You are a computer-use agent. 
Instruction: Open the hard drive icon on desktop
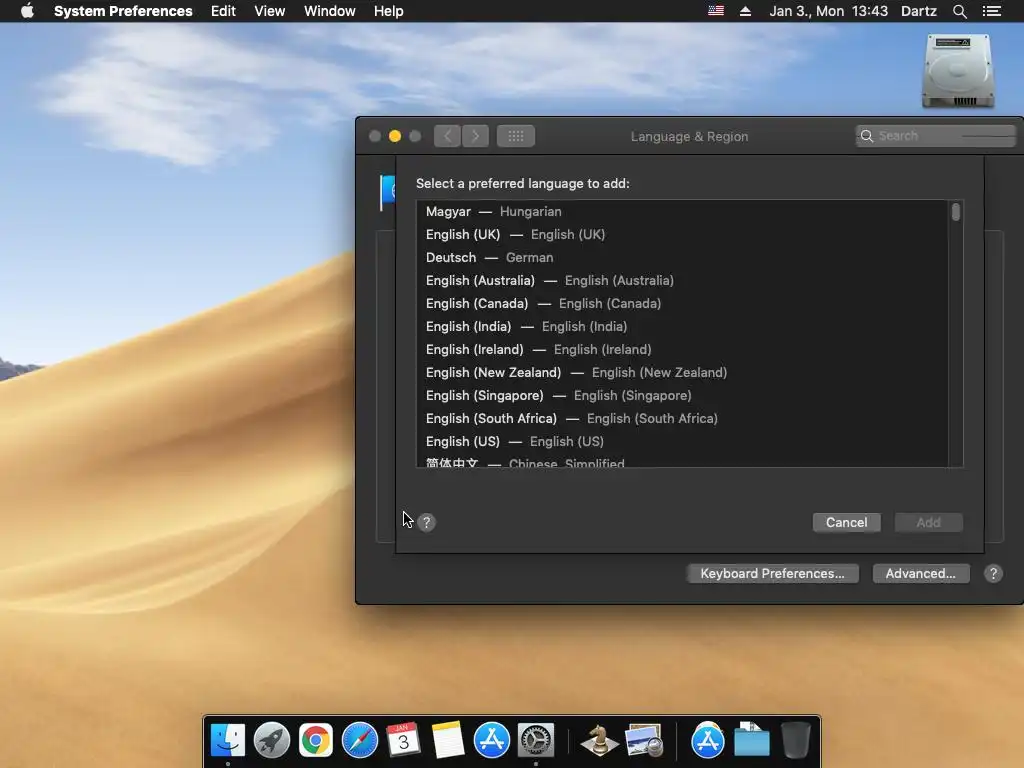(958, 71)
